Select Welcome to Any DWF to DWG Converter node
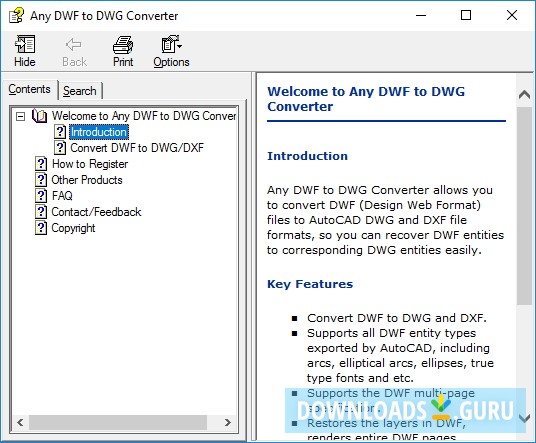The width and height of the screenshot is (536, 443). 144,116
